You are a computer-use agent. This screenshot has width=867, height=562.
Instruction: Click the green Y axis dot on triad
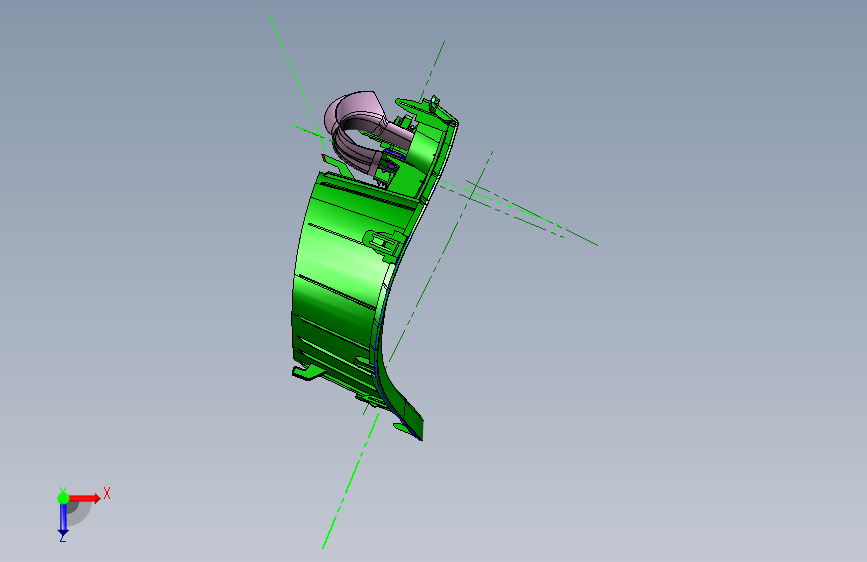(x=63, y=498)
